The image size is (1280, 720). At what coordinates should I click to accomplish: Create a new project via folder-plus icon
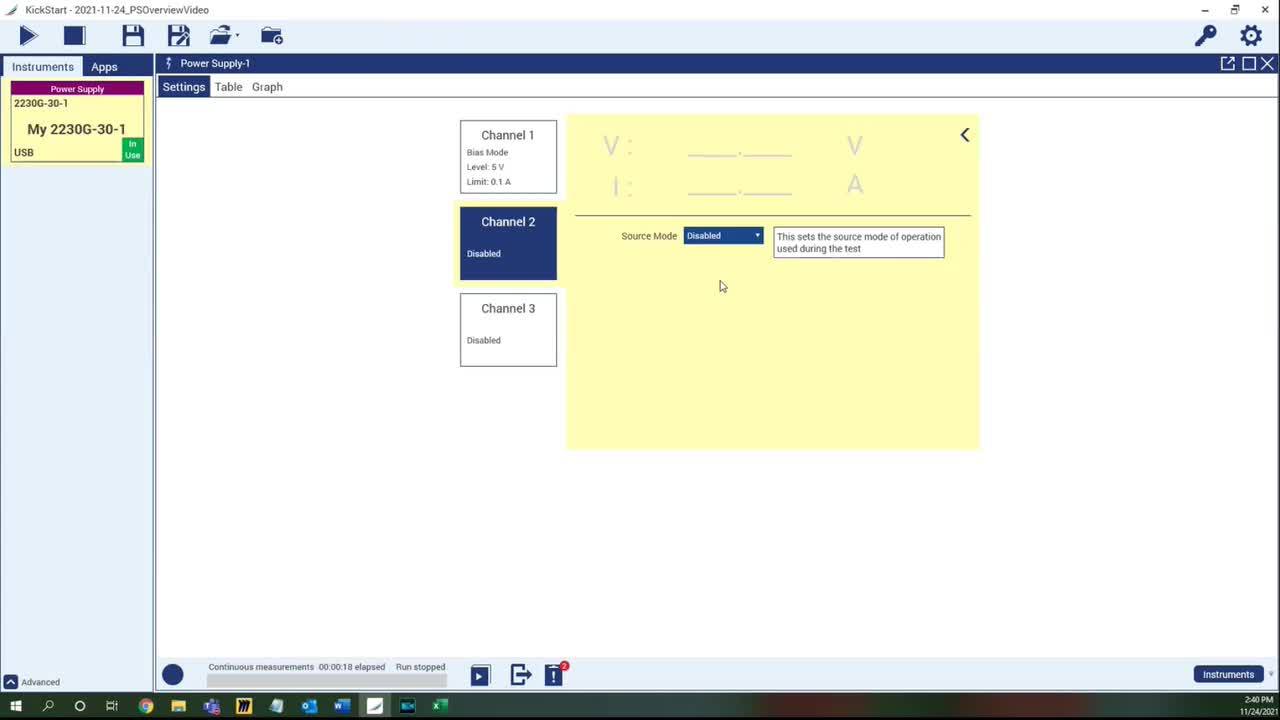[x=272, y=36]
